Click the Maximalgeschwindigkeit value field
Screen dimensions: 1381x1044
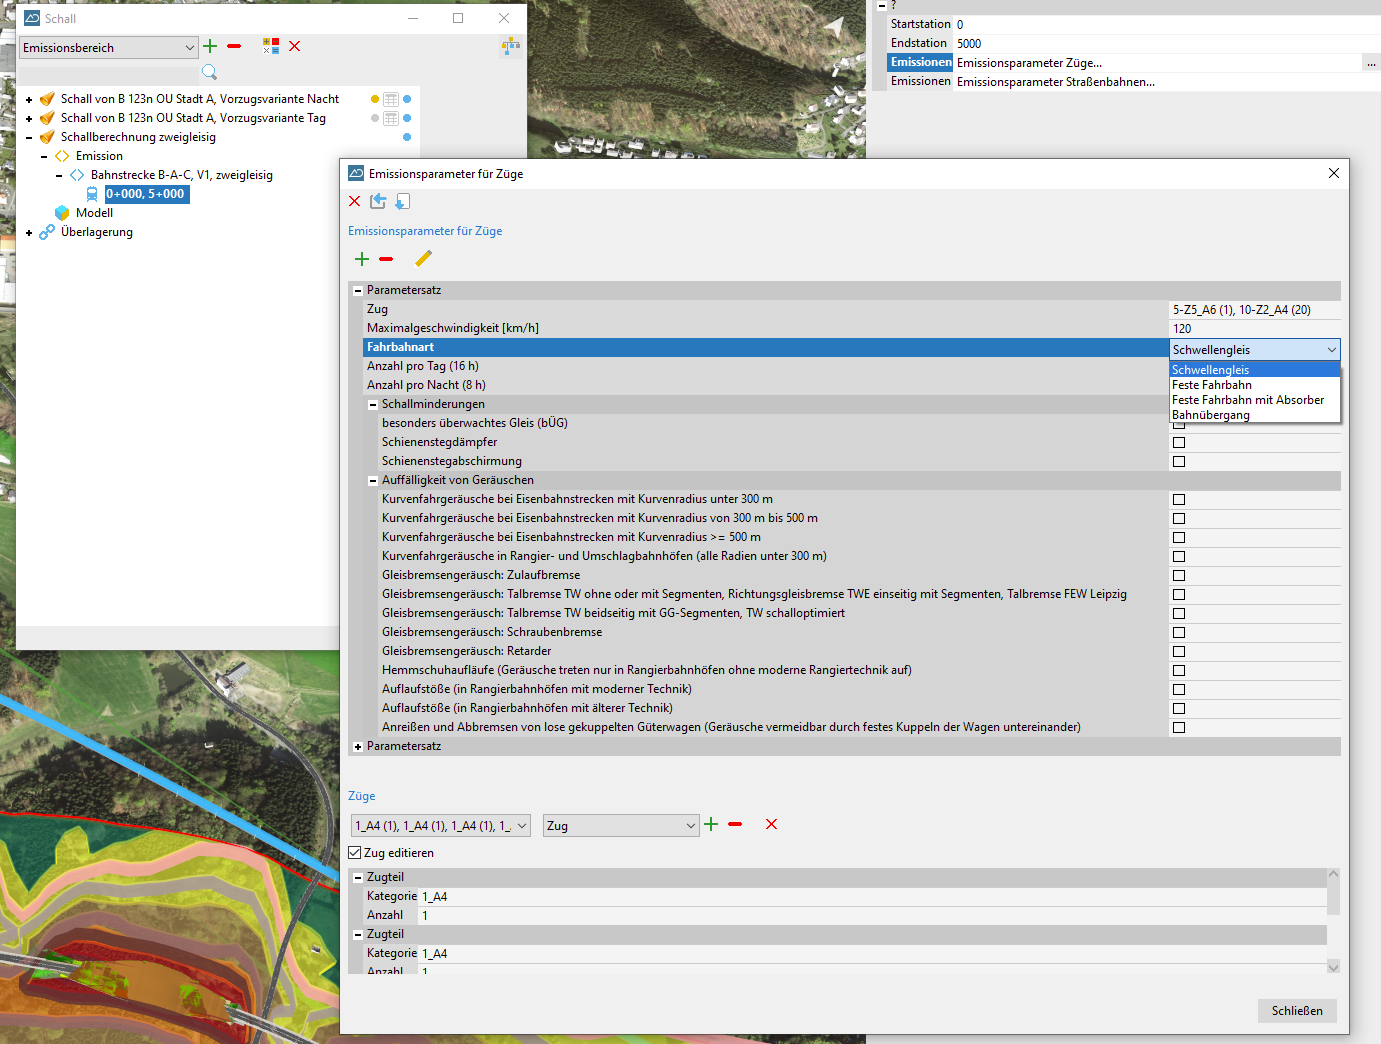click(1253, 329)
